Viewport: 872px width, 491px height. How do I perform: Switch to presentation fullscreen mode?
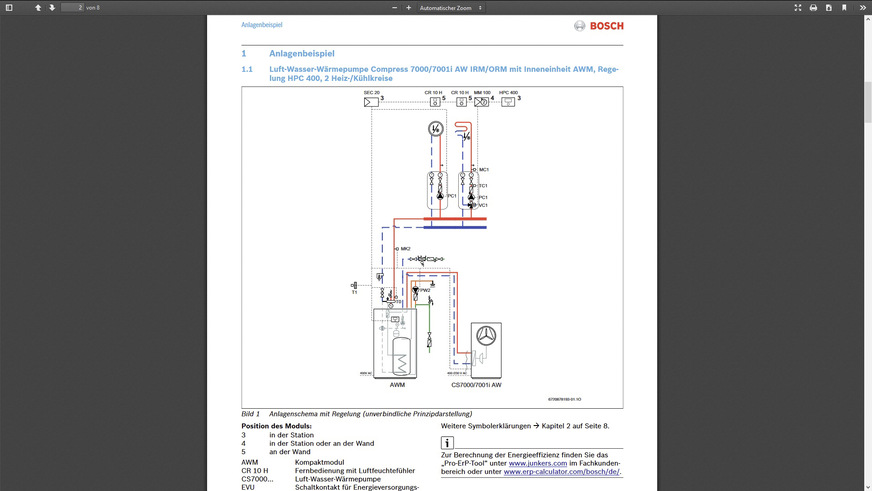[x=797, y=7]
